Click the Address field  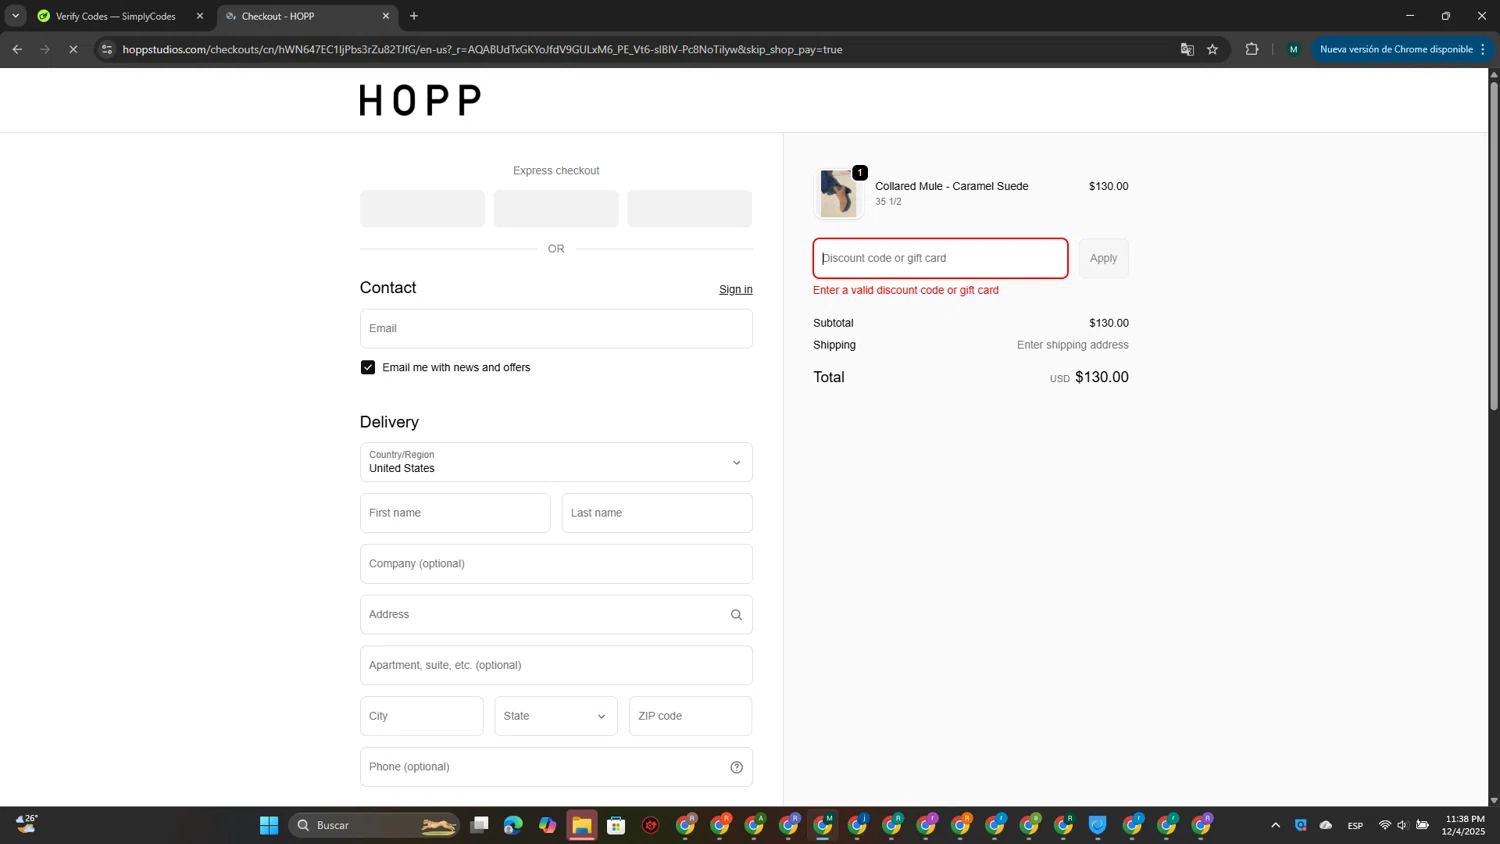(556, 615)
